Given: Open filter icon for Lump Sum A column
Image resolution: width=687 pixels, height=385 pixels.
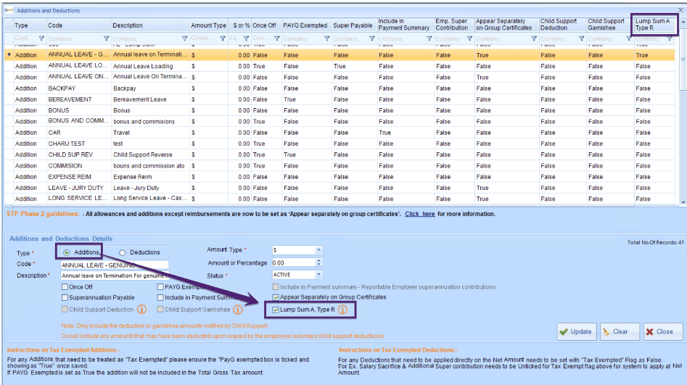Looking at the screenshot, I should (x=670, y=39).
